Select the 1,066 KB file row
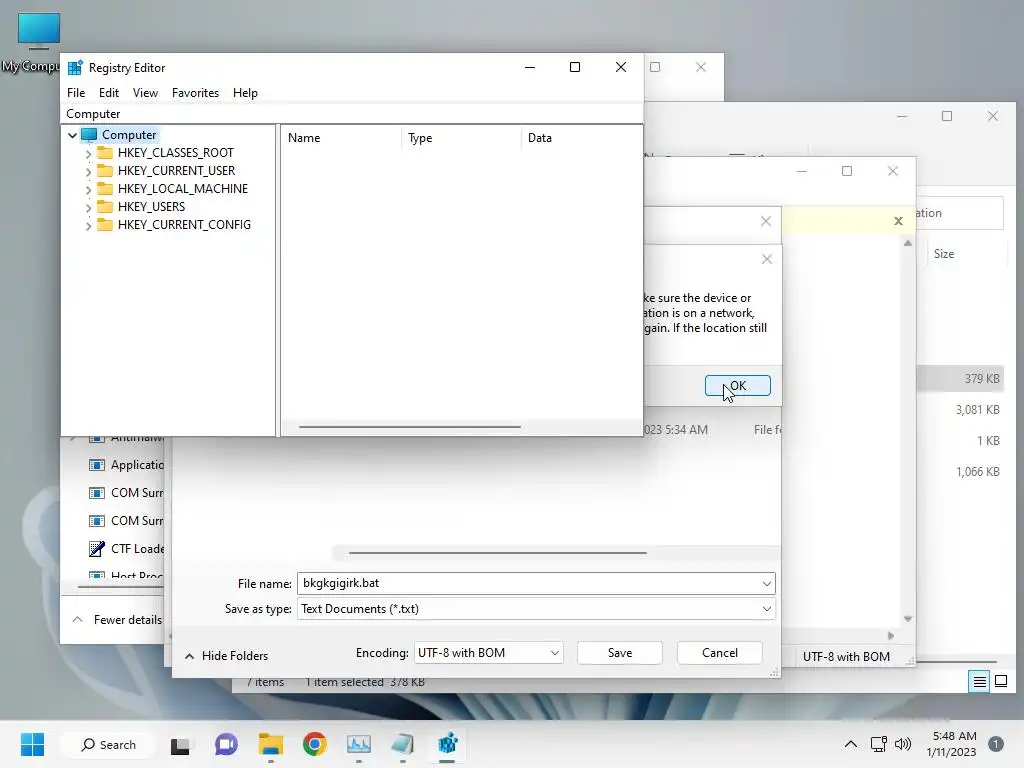 click(960, 472)
